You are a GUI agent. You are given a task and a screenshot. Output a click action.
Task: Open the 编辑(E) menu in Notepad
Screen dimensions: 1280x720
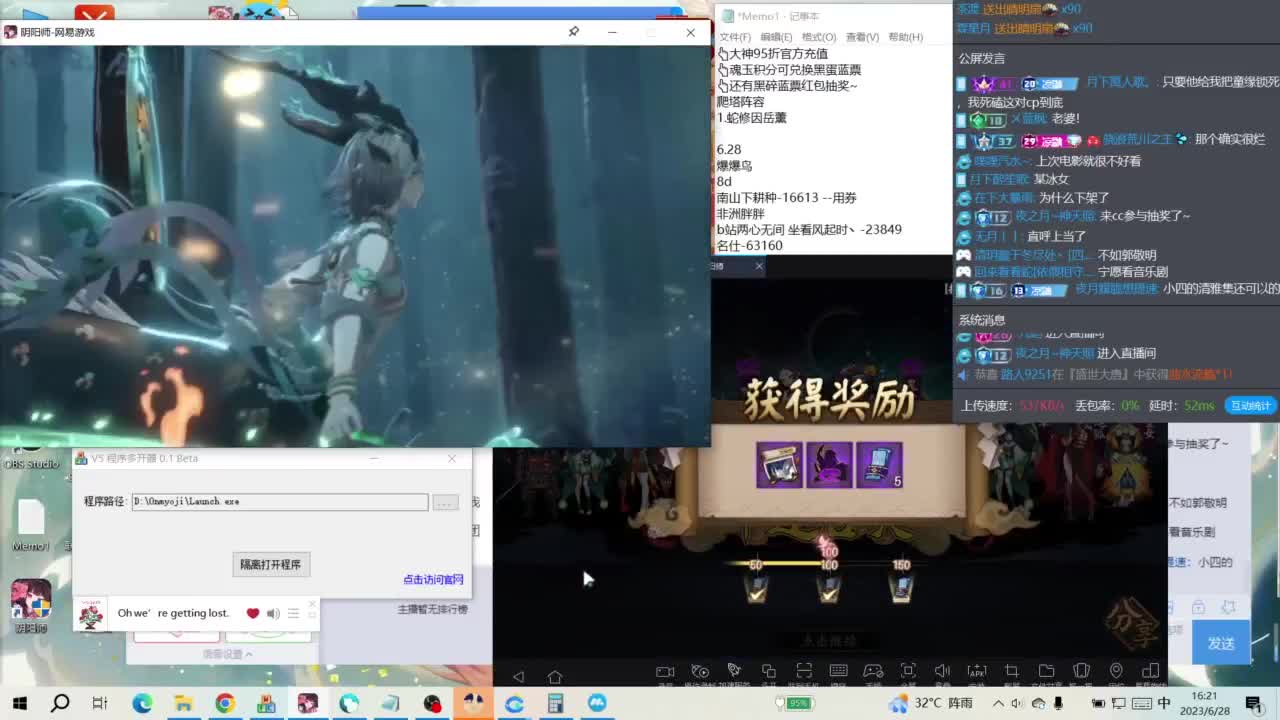776,37
